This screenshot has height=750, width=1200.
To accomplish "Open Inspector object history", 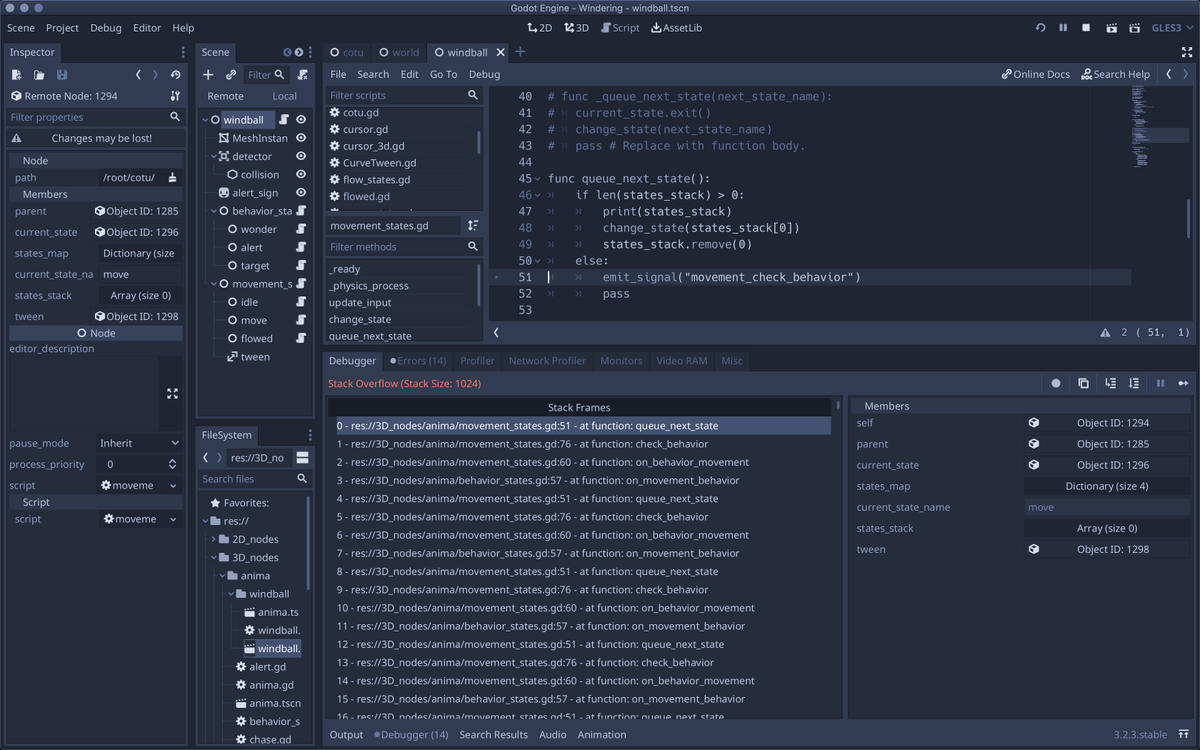I will click(x=176, y=75).
